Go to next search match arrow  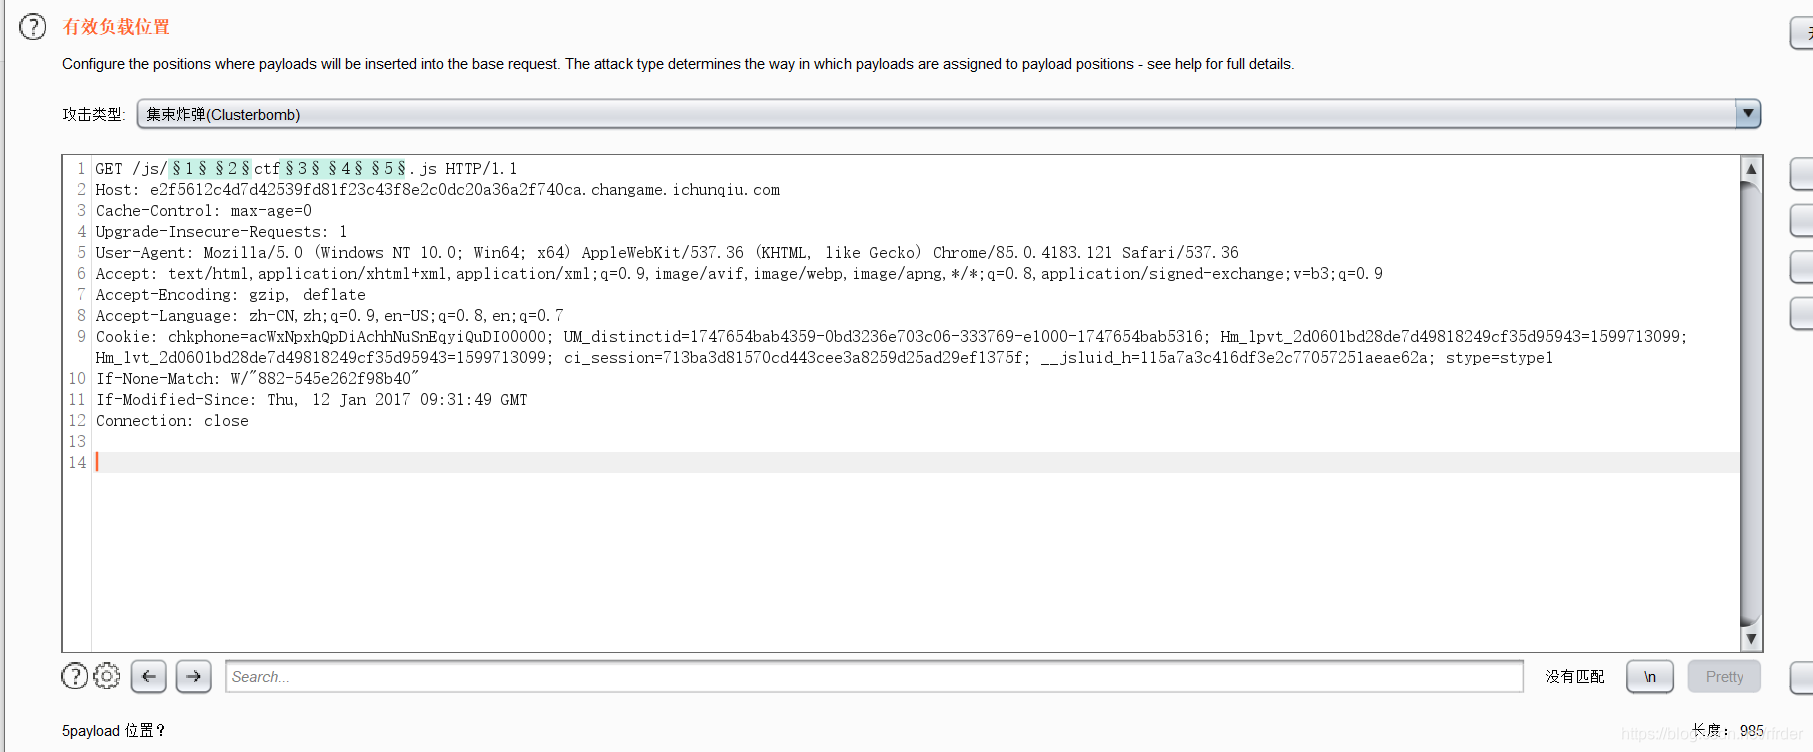coord(194,676)
